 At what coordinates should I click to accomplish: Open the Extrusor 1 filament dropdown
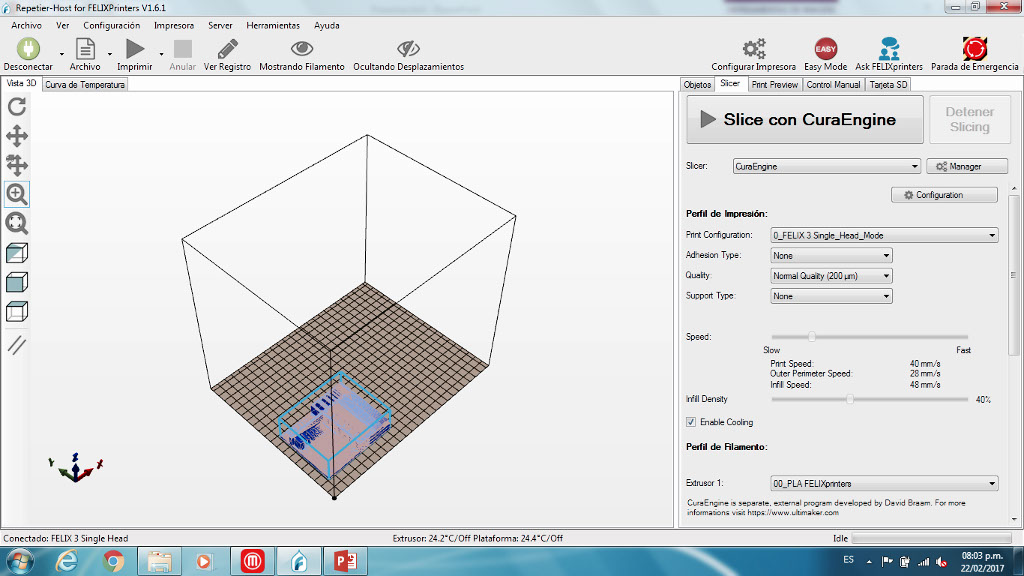click(x=884, y=483)
